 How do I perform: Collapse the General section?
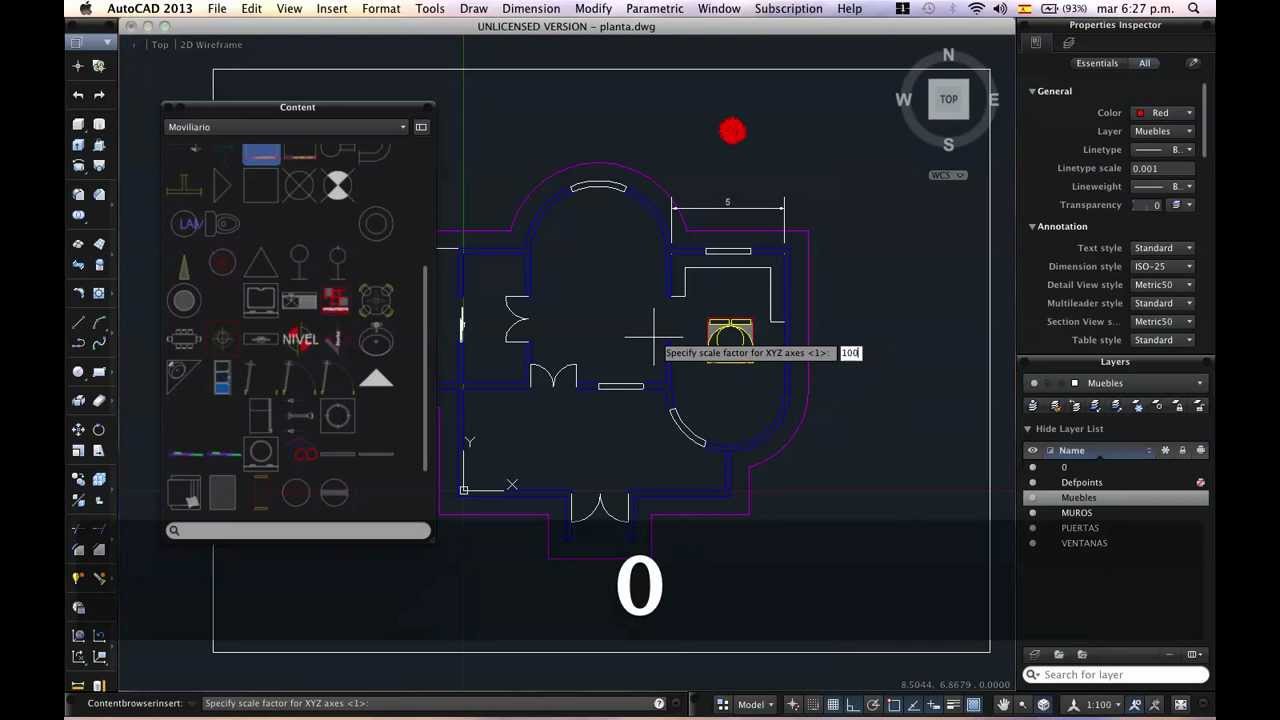click(x=1032, y=91)
